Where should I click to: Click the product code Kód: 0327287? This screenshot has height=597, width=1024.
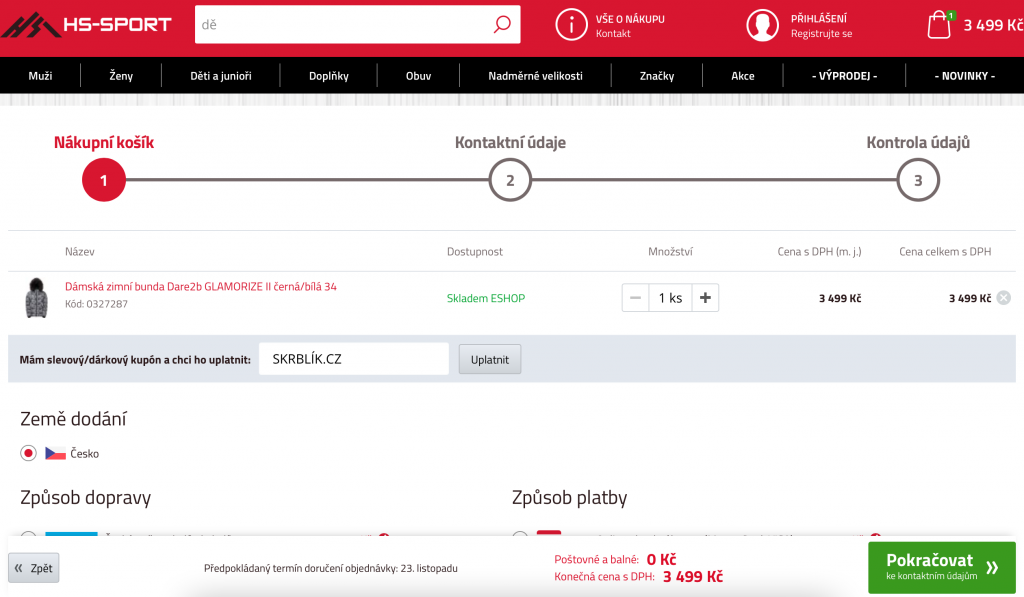(96, 304)
